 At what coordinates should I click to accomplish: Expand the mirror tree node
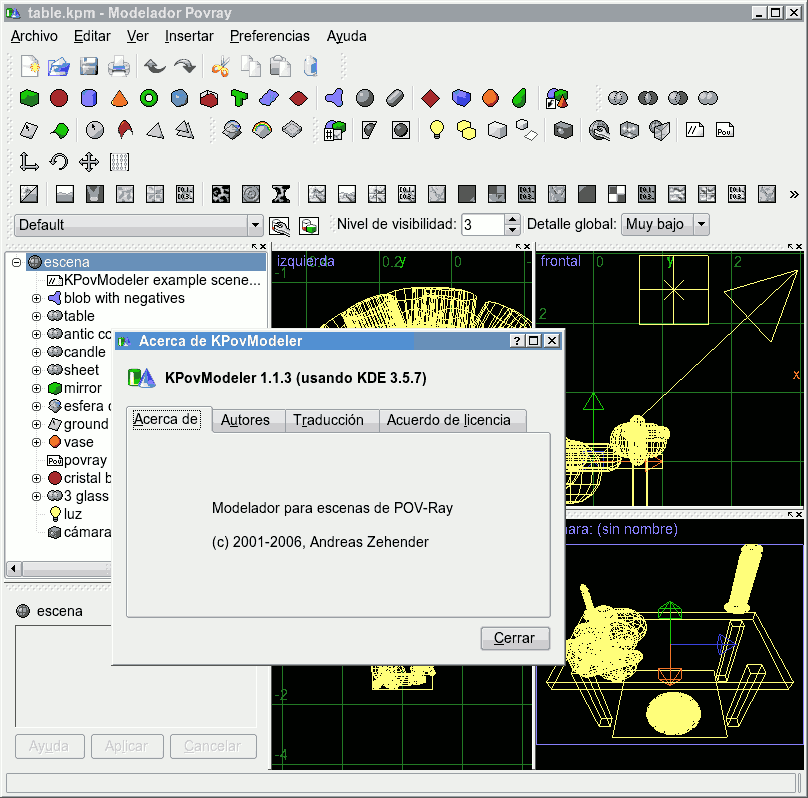[x=36, y=388]
